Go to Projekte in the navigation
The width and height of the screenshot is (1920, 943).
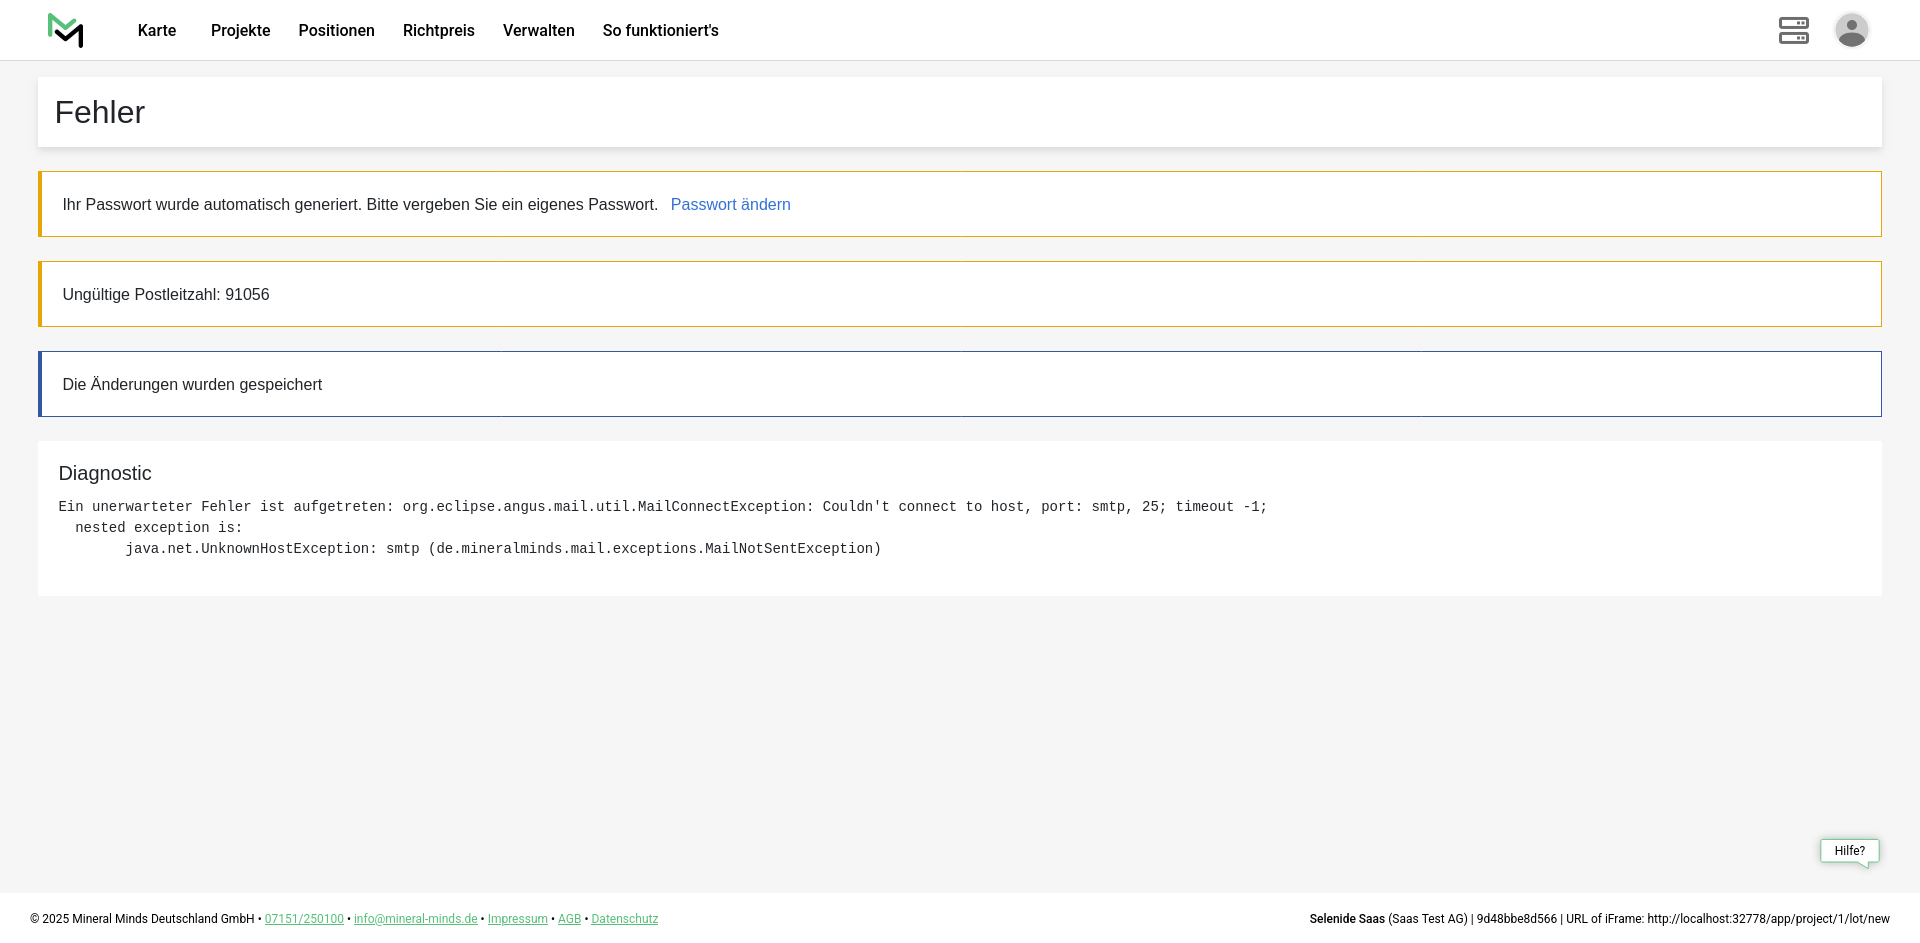[240, 30]
